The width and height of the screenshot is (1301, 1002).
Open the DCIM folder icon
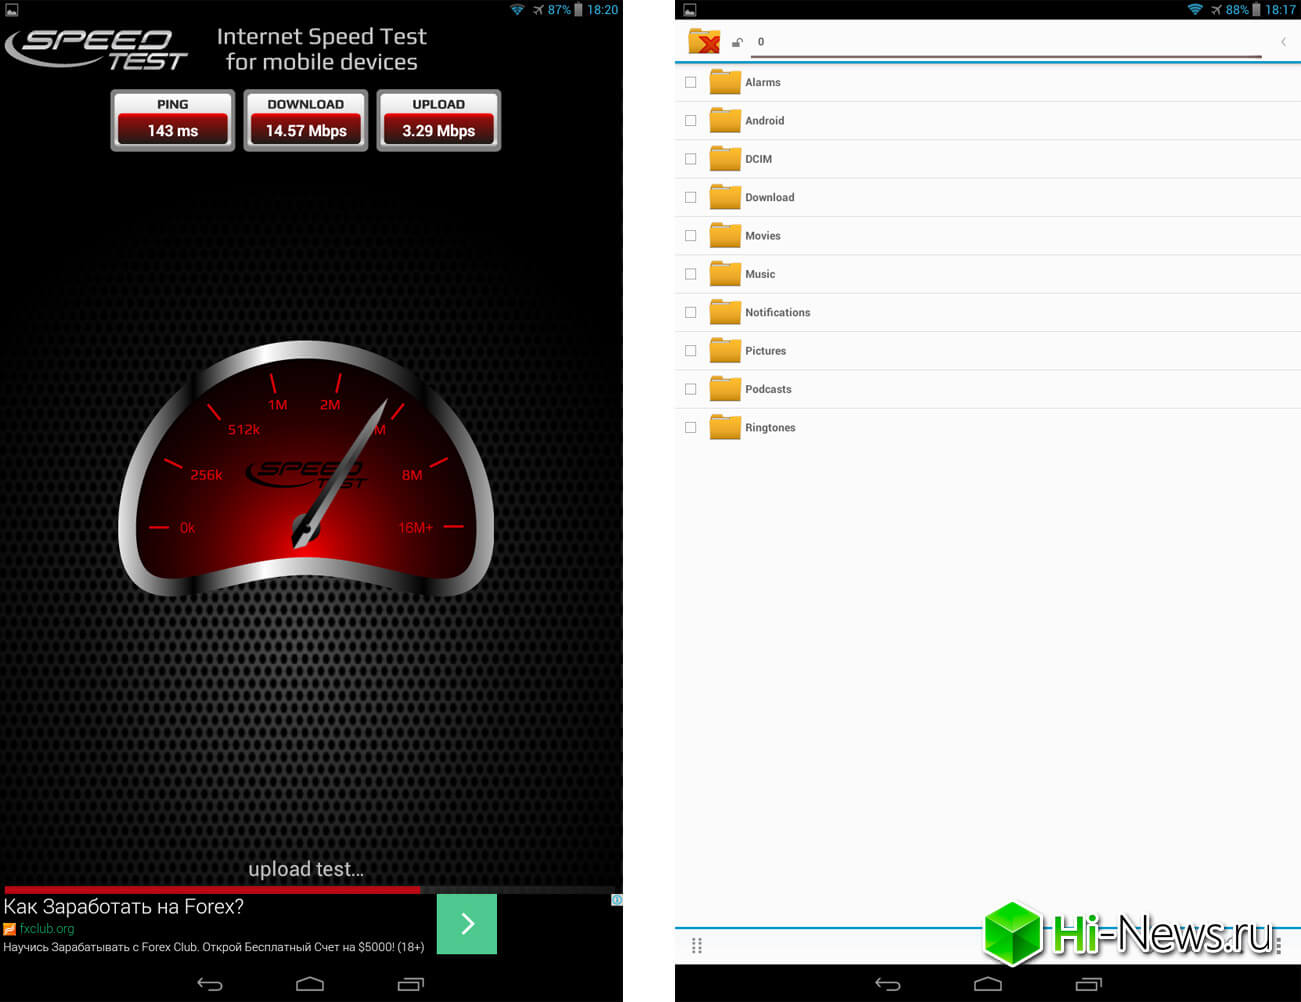click(725, 159)
